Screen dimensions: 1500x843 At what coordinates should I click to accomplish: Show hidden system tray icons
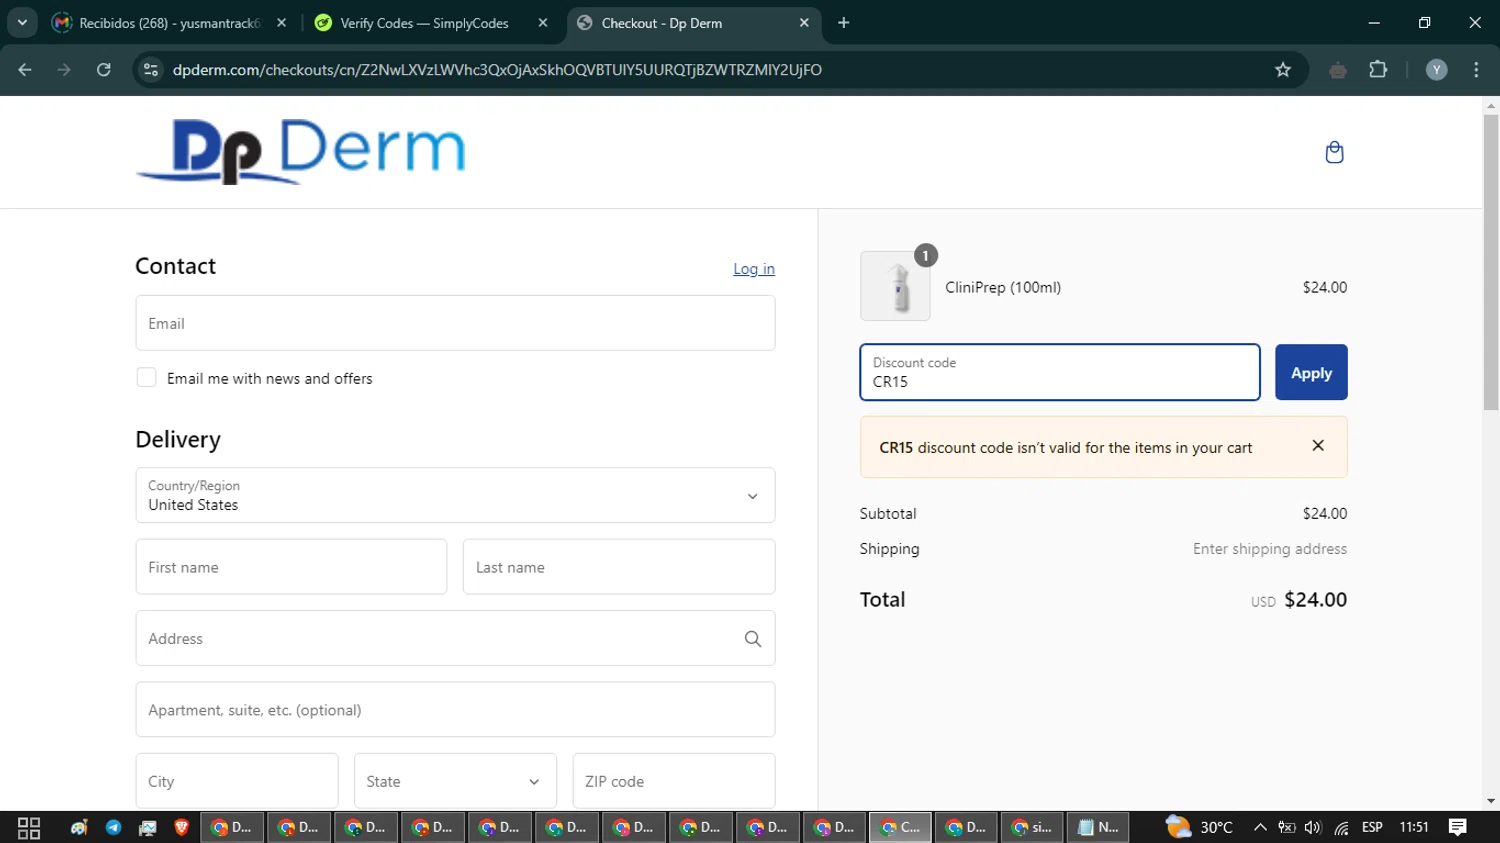(x=1260, y=827)
